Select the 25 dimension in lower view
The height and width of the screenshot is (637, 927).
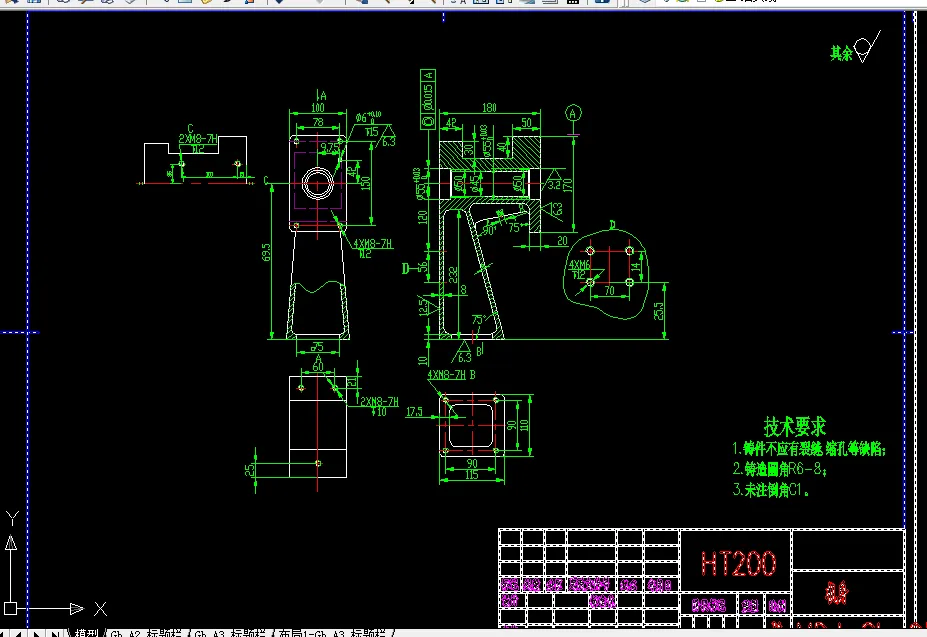249,470
